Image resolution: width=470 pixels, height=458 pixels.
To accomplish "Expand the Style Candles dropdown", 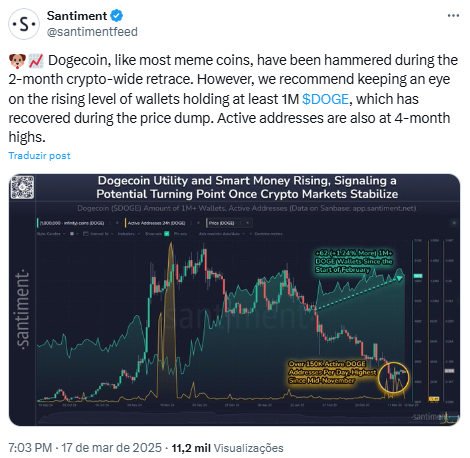I will (51, 234).
